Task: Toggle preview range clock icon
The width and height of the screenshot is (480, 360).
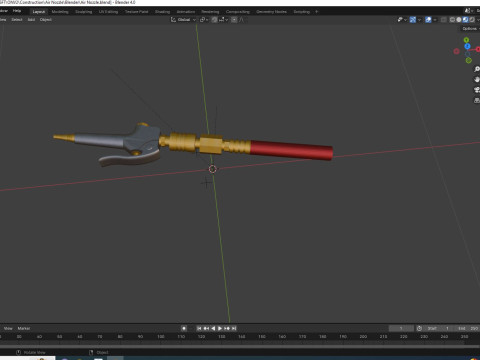Action: [419, 328]
